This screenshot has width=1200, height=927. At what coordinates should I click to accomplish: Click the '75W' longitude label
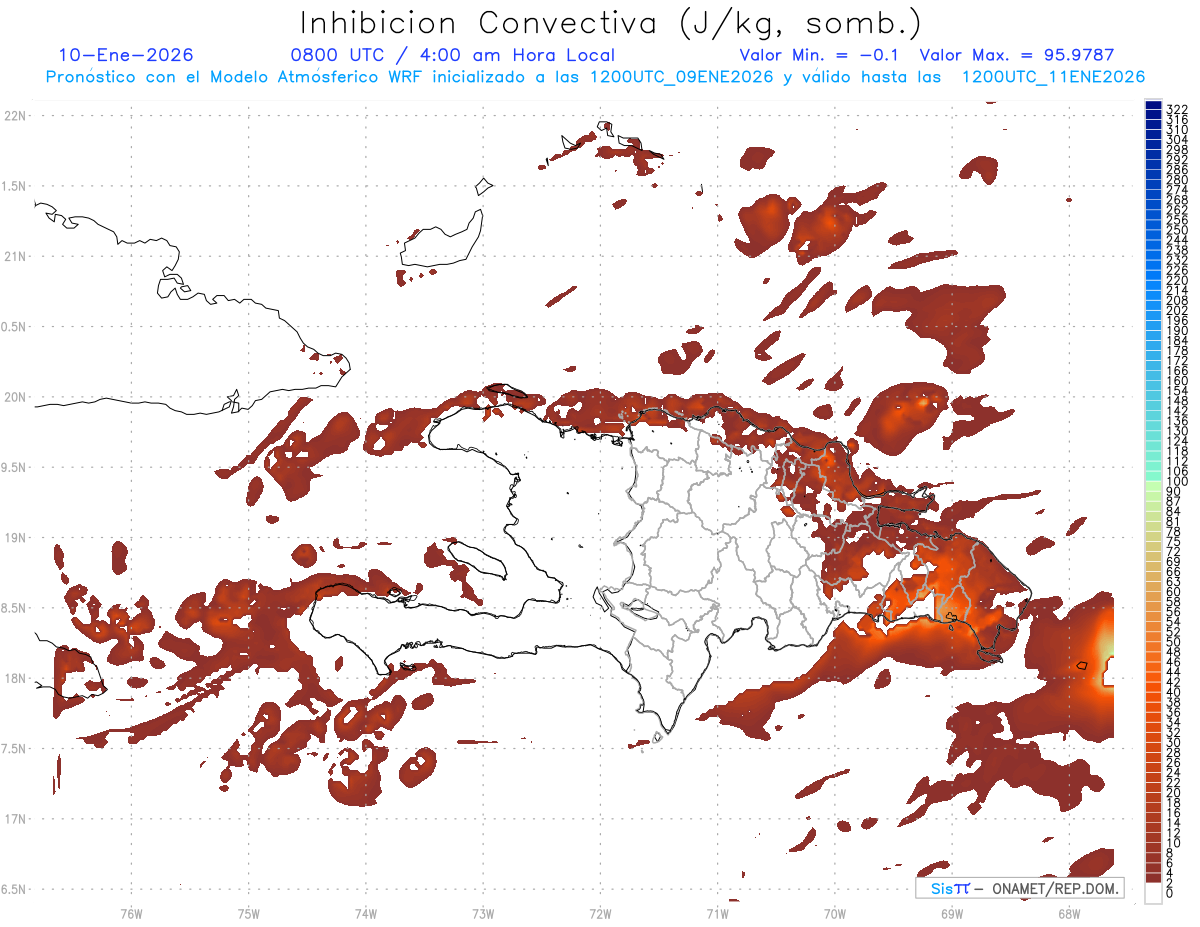click(x=248, y=913)
